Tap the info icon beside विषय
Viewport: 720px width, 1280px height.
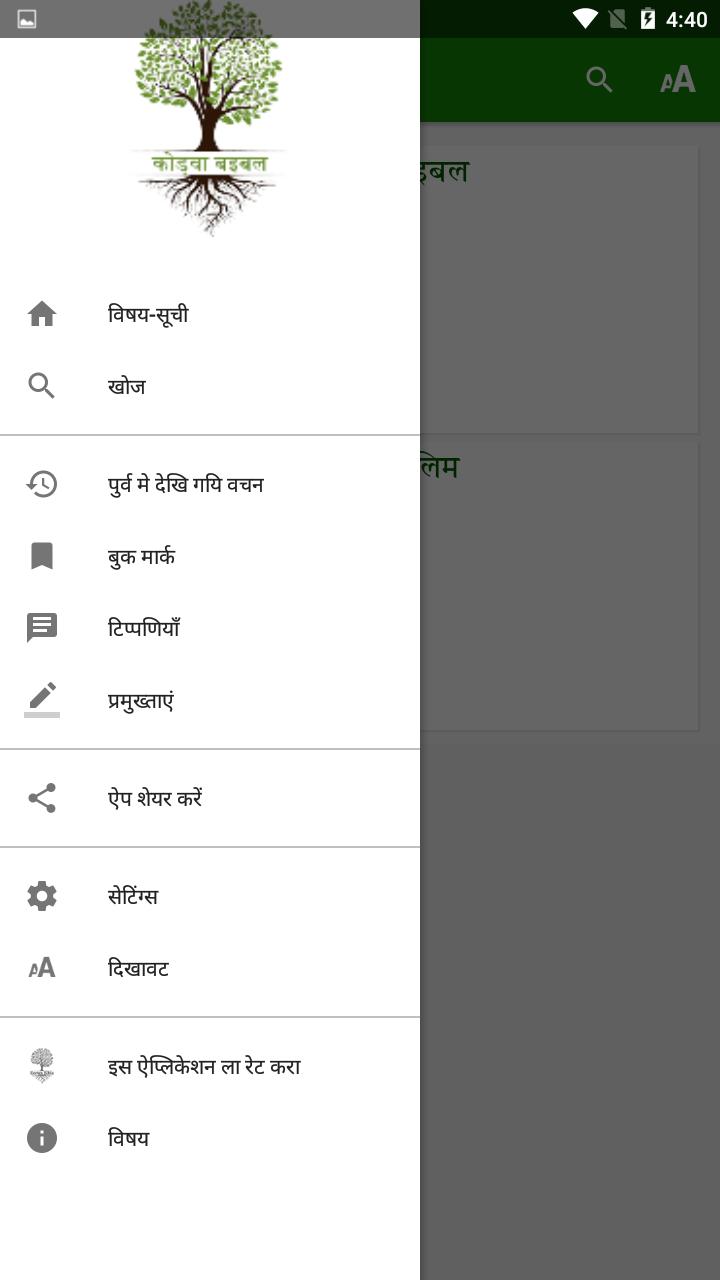pos(42,1138)
